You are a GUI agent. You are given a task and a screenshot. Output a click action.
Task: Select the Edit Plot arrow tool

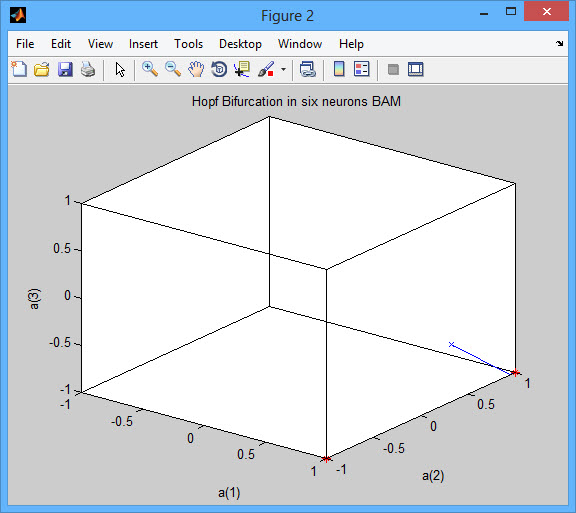[120, 69]
